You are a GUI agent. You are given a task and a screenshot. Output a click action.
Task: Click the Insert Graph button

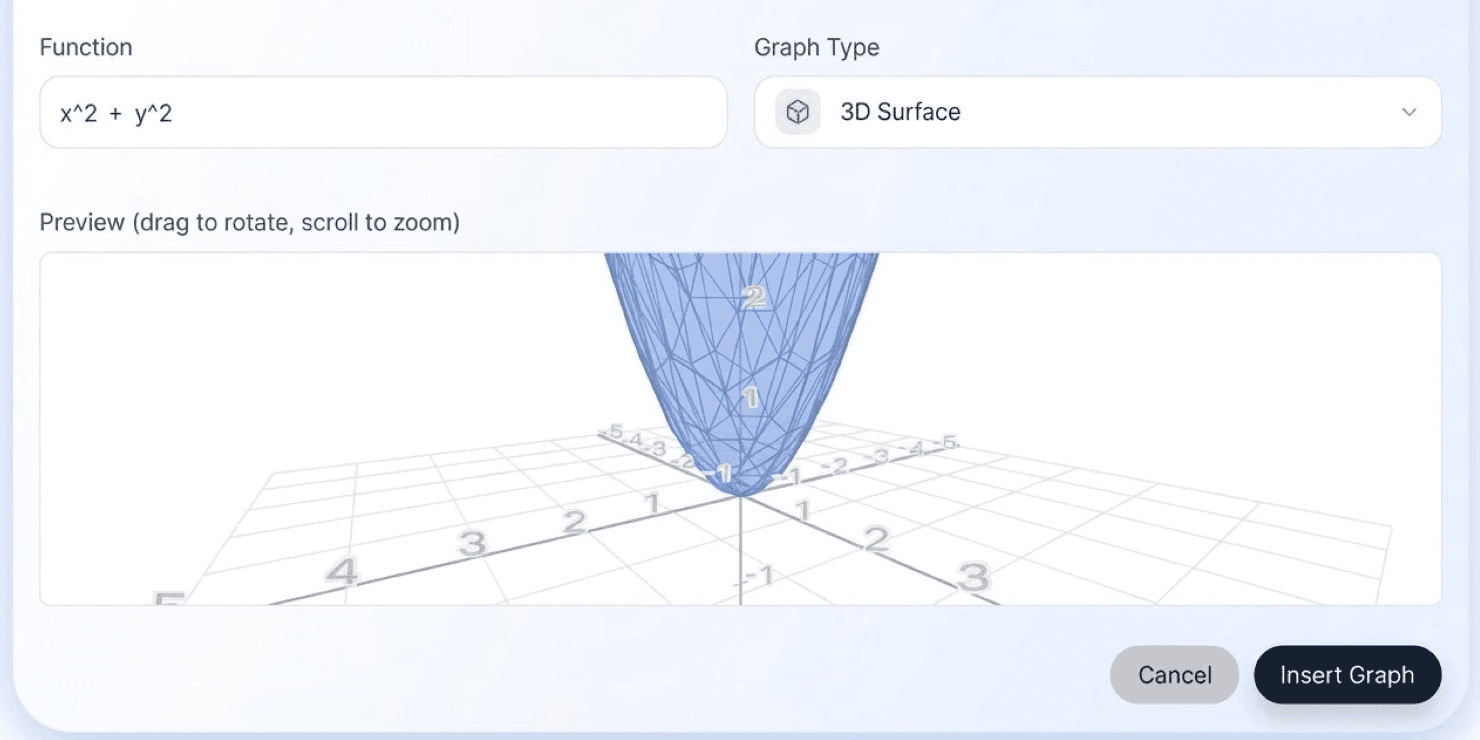tap(1347, 675)
